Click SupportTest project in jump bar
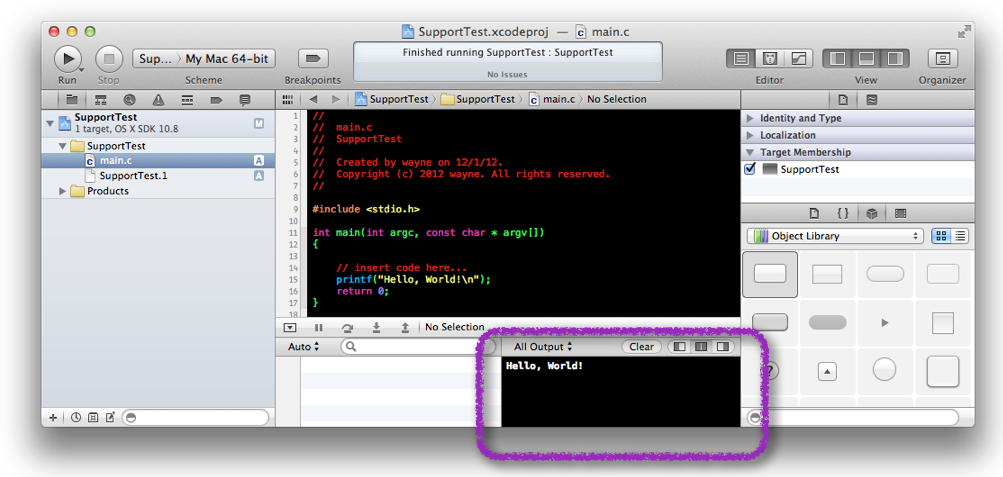The height and width of the screenshot is (477, 1003). point(391,99)
